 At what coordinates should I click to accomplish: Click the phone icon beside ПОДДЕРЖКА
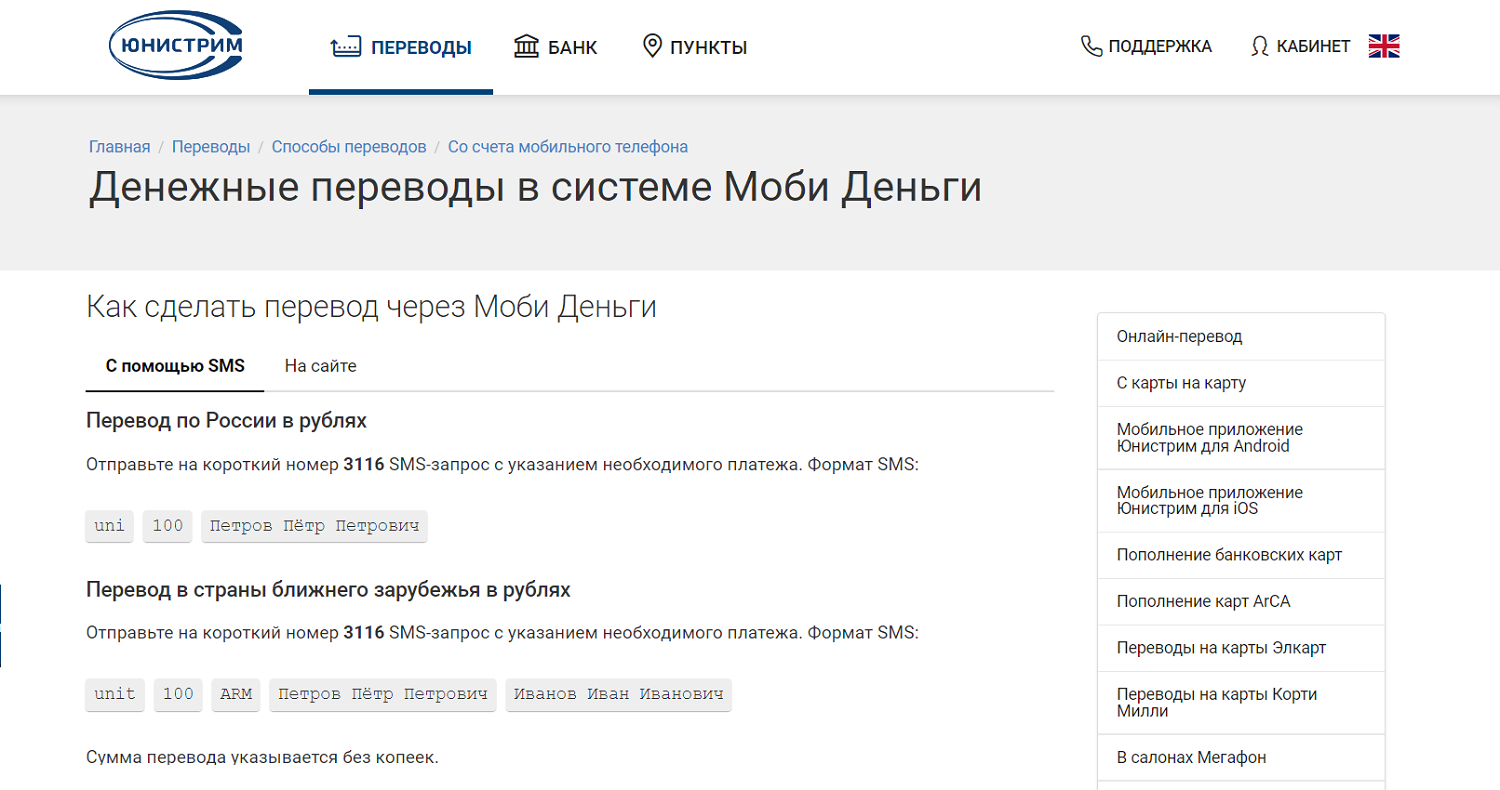click(1091, 46)
